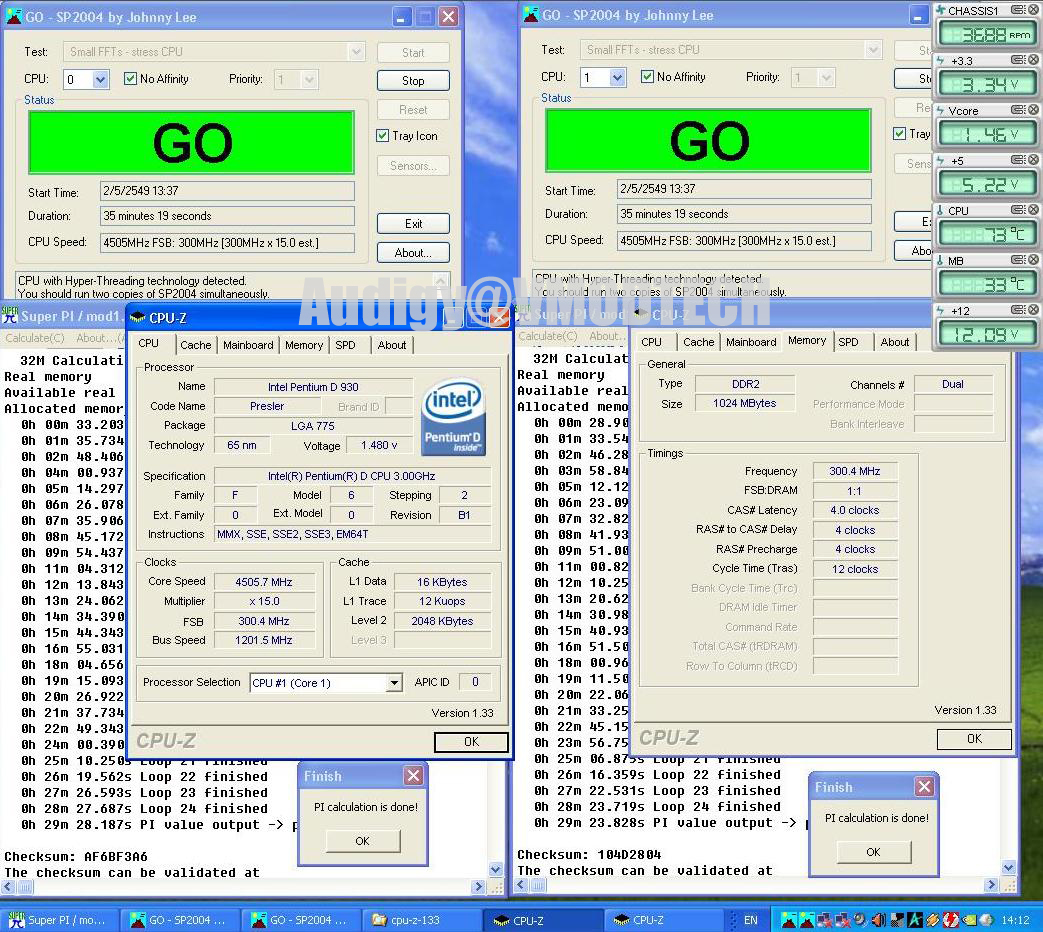Viewport: 1043px width, 932px height.
Task: Click the Intel Pentium D logo in CPU-Z
Action: (x=454, y=416)
